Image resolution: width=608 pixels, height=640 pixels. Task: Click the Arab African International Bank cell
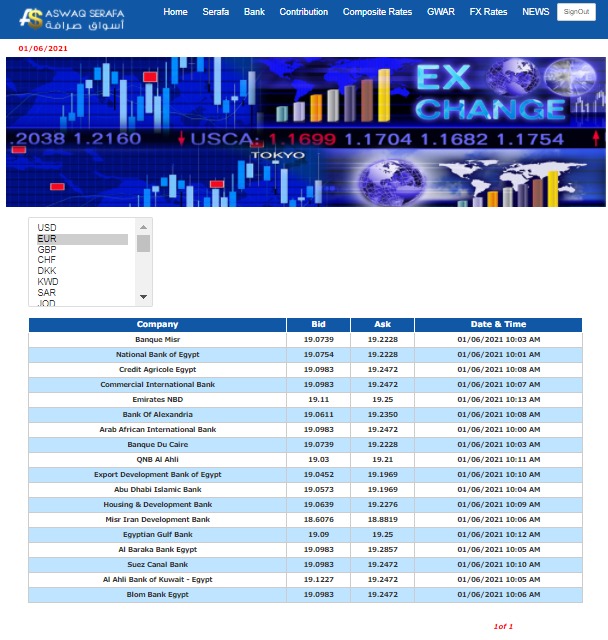tap(158, 430)
